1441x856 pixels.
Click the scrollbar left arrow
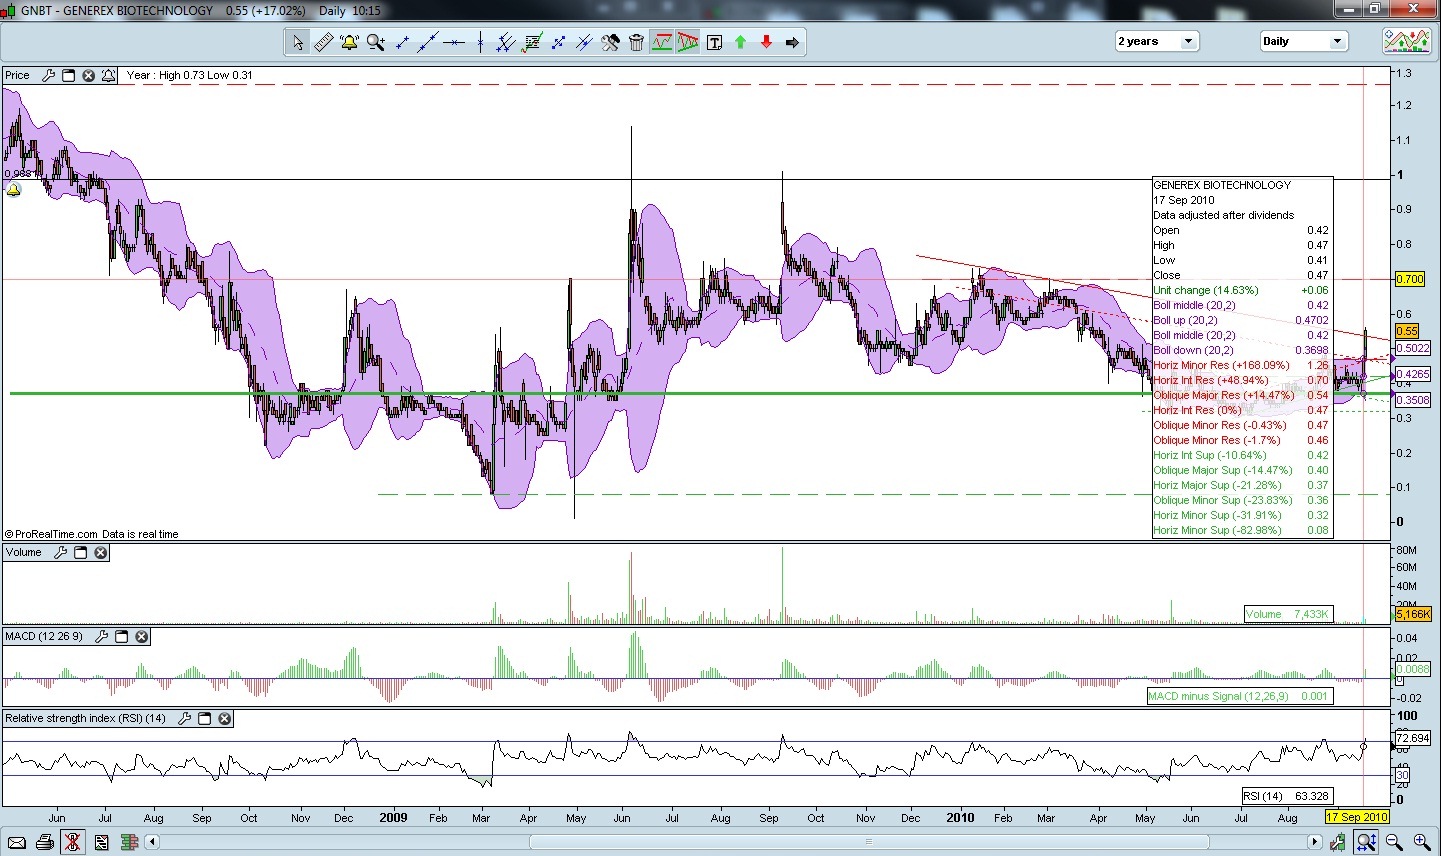coord(153,842)
